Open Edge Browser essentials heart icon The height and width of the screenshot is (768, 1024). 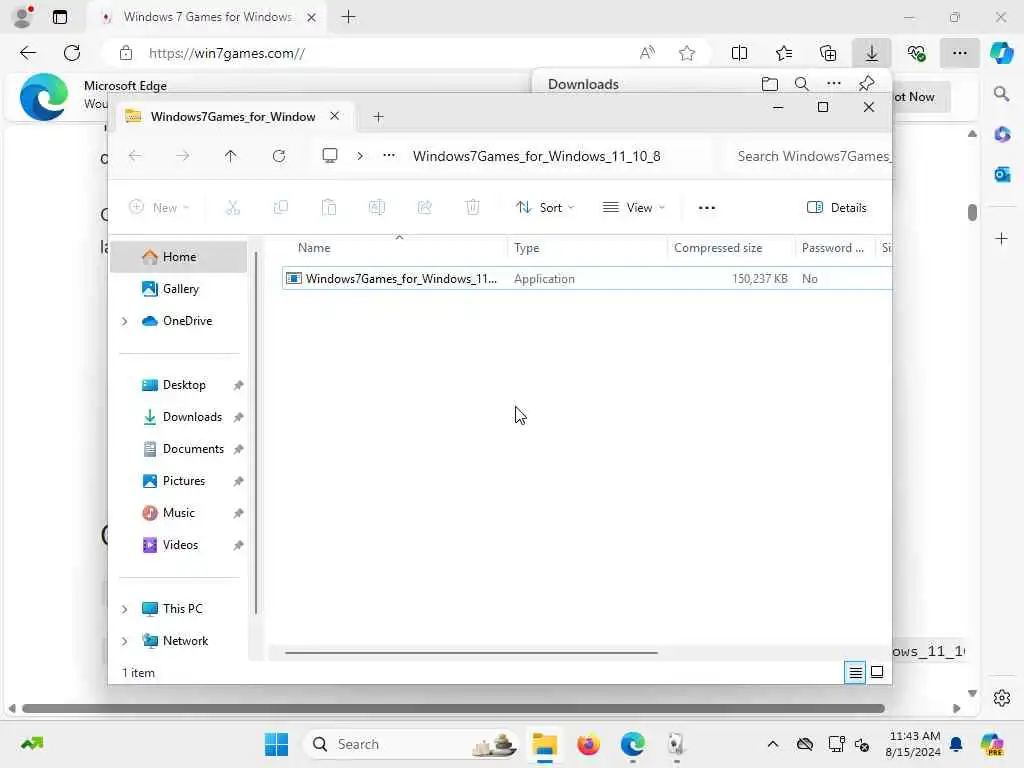(x=916, y=54)
